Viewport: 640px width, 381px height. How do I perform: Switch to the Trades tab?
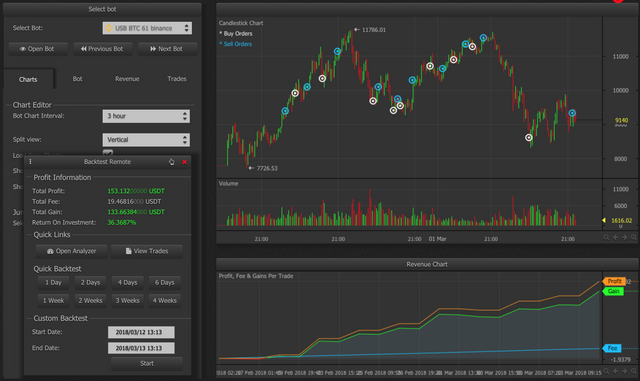click(x=177, y=79)
